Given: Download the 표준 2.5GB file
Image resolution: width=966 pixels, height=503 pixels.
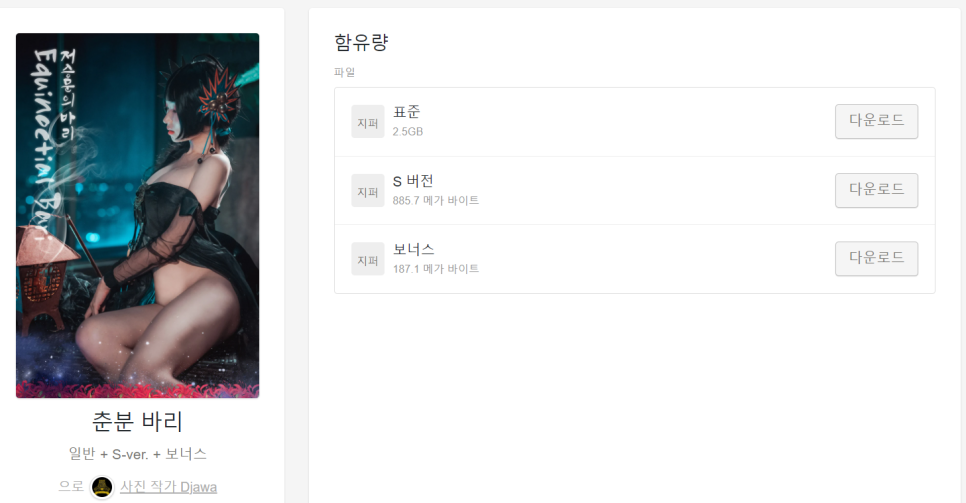Looking at the screenshot, I should point(876,121).
